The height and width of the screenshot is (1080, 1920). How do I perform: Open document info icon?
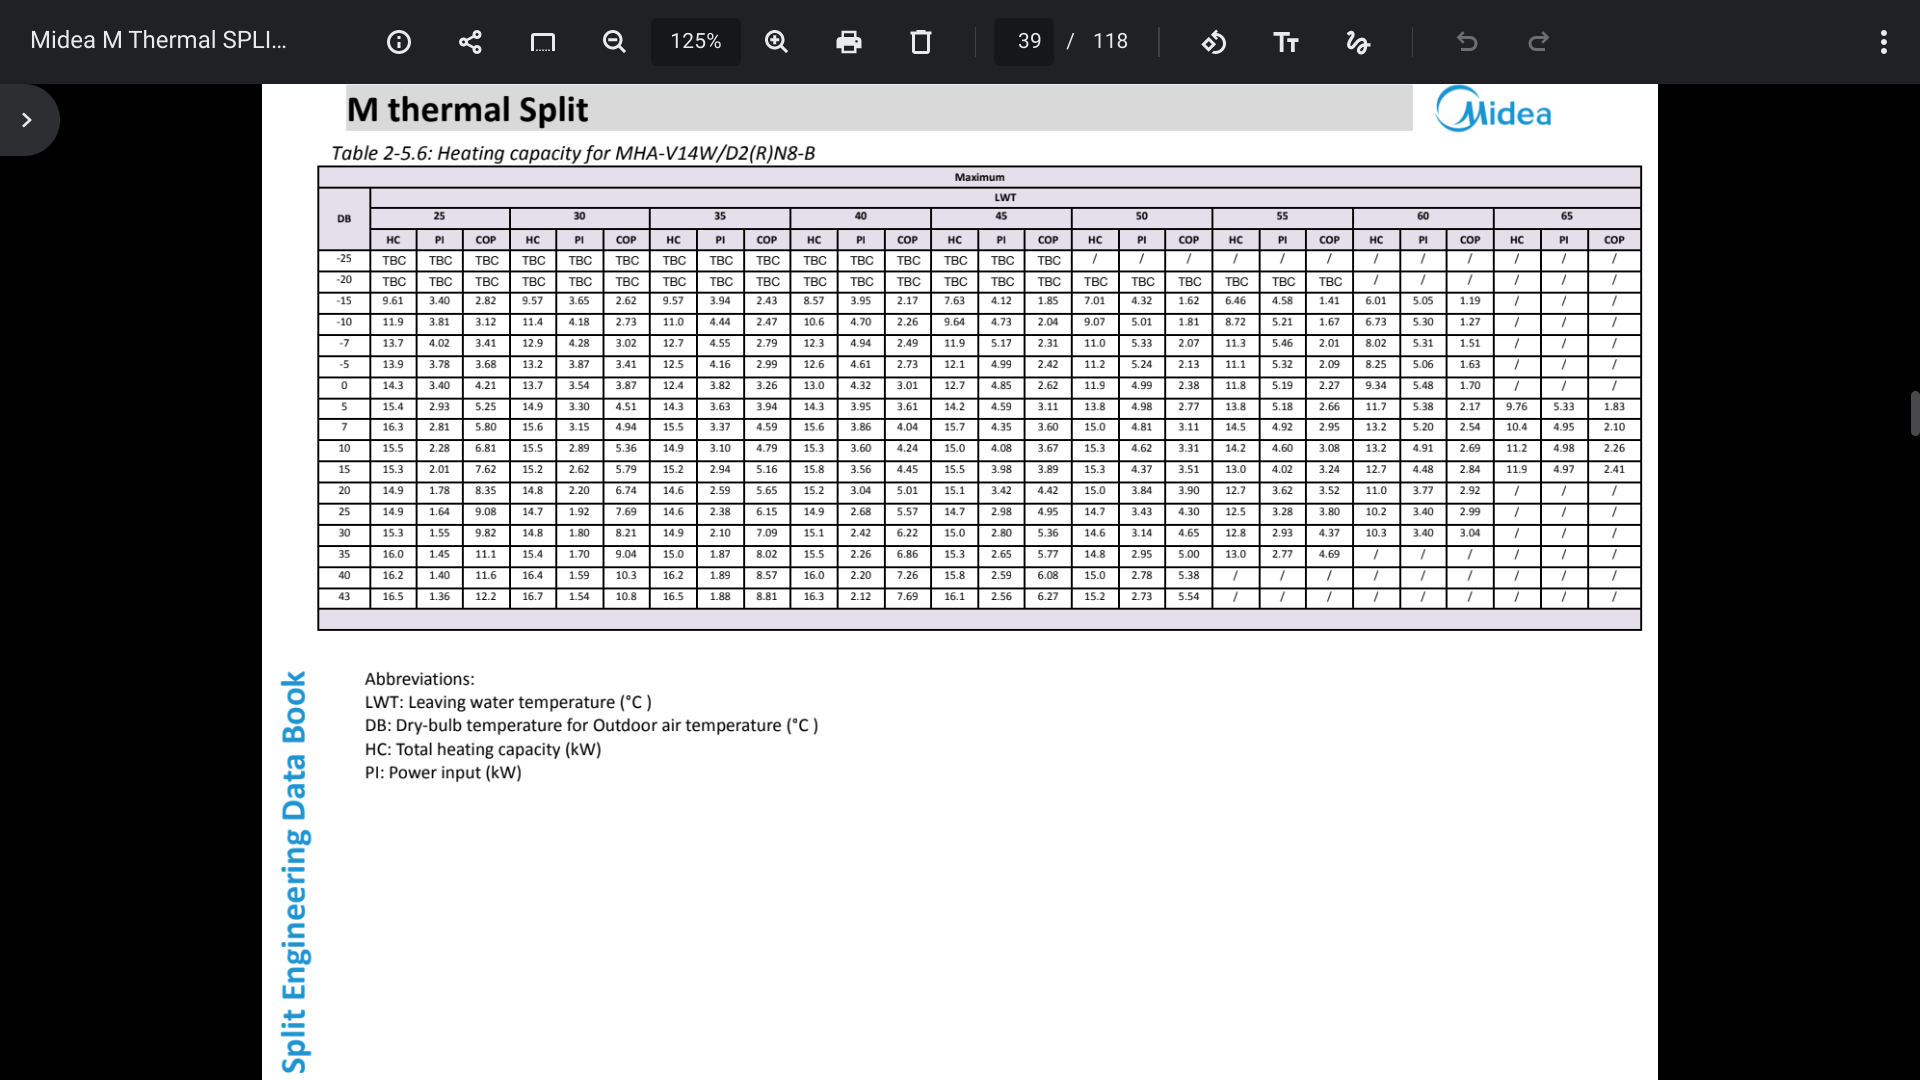[x=398, y=42]
